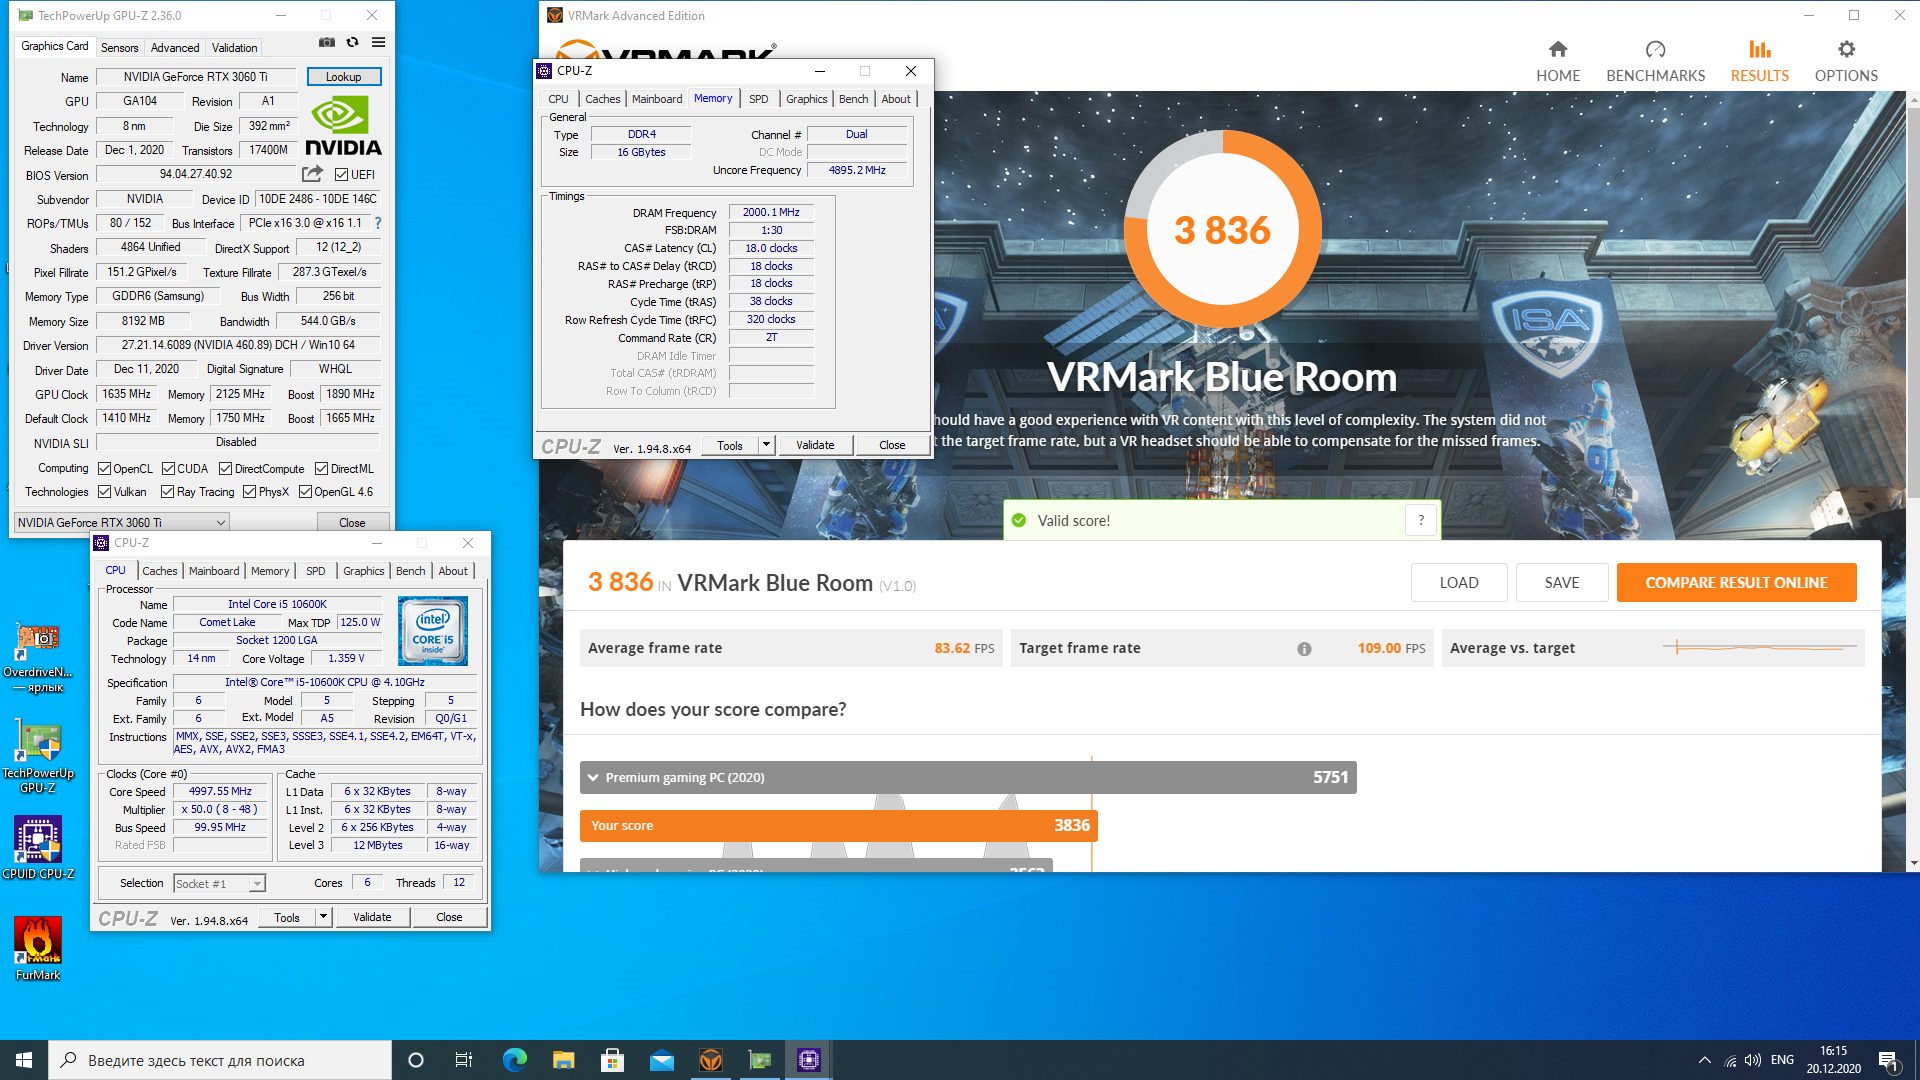1920x1080 pixels.
Task: Click COMPARE RESULT ONLINE button
Action: (1736, 583)
